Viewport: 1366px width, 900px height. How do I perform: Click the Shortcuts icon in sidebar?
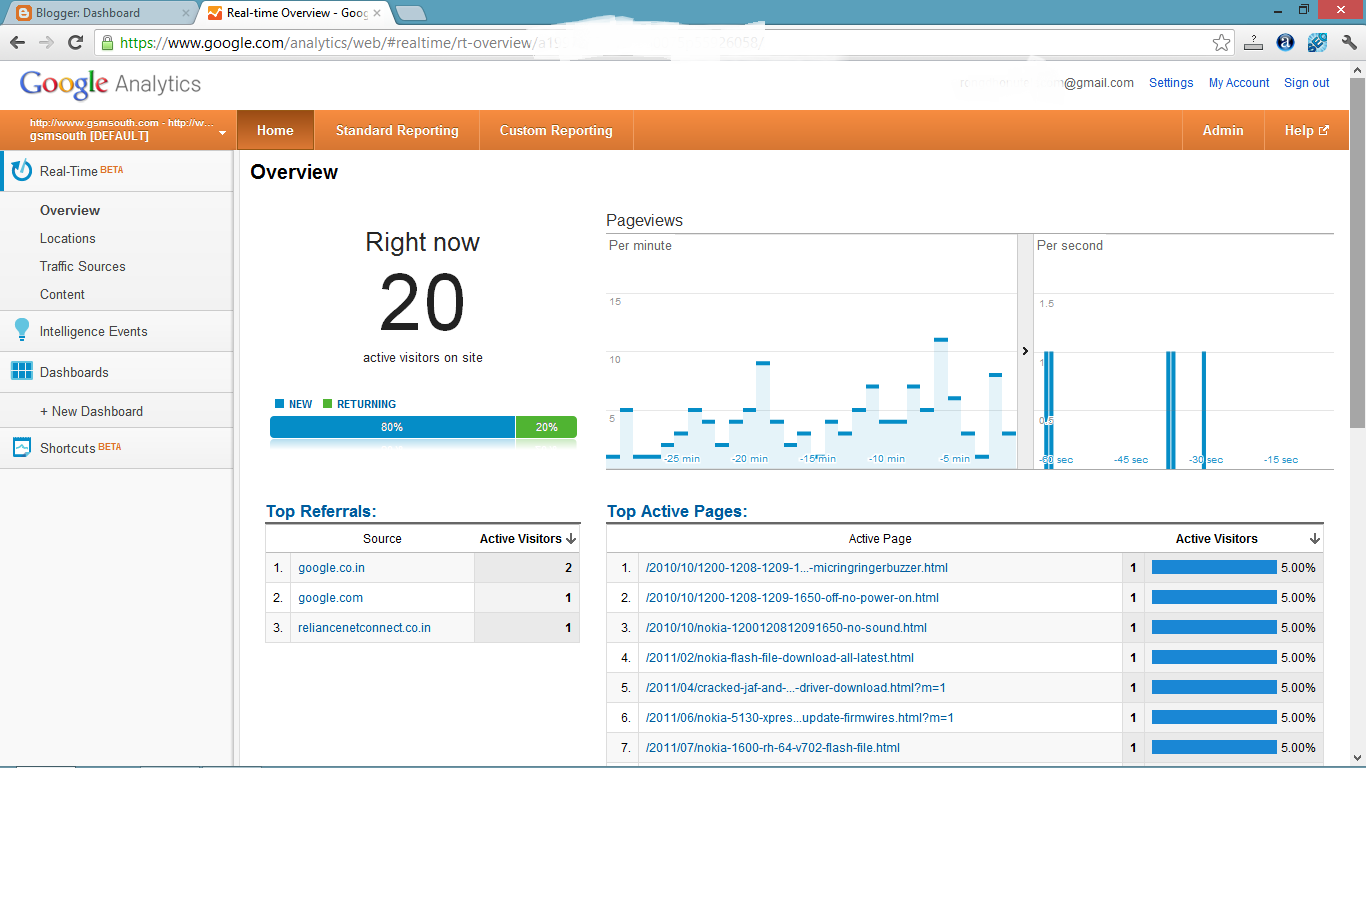point(21,447)
